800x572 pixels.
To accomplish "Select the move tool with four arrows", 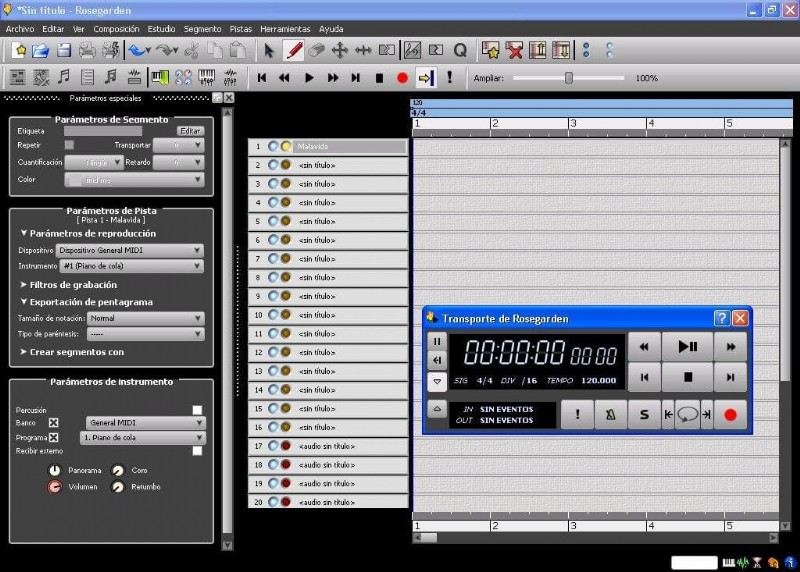I will (x=339, y=51).
